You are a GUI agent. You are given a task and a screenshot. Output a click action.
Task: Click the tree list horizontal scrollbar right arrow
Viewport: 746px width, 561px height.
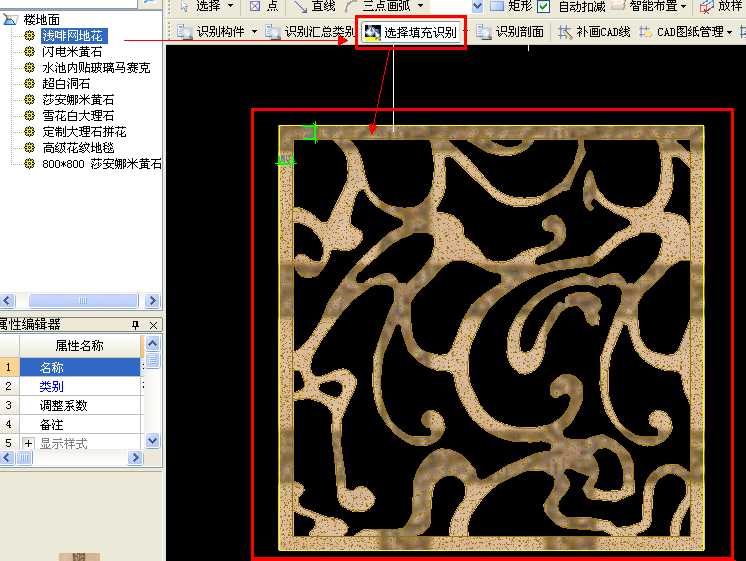(x=152, y=300)
